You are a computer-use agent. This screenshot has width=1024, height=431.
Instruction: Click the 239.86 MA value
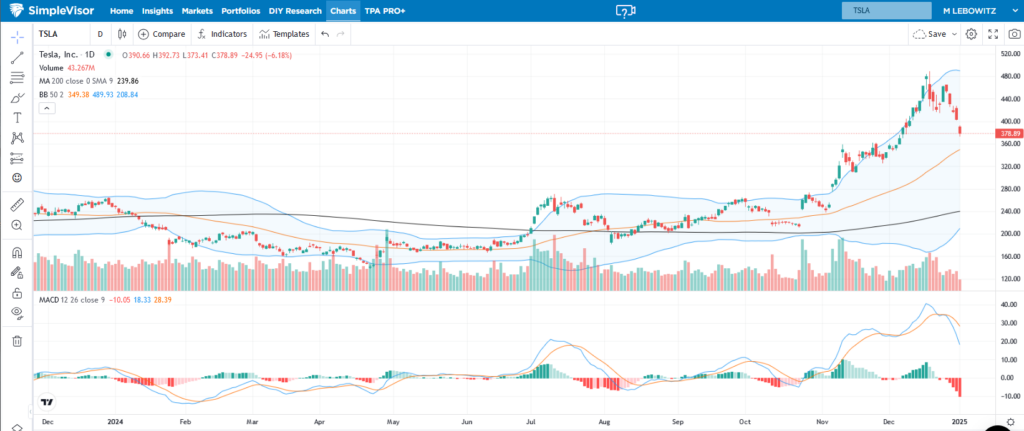(127, 81)
